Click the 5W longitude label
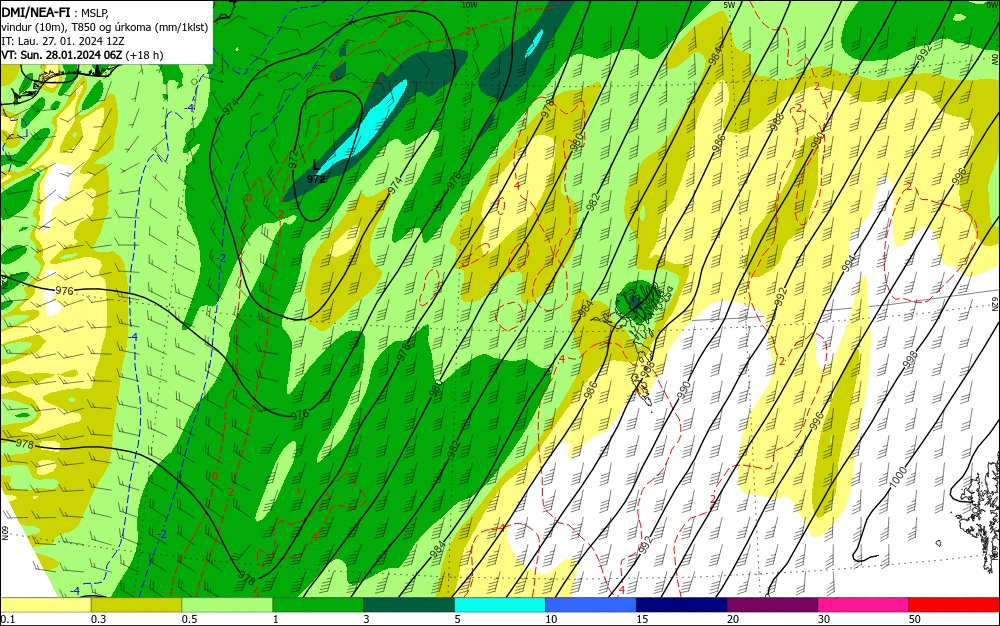Image resolution: width=1000 pixels, height=626 pixels. [730, 4]
